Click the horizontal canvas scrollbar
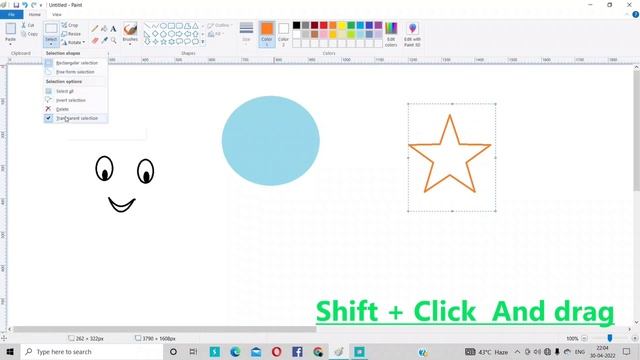The width and height of the screenshot is (640, 360). point(165,329)
